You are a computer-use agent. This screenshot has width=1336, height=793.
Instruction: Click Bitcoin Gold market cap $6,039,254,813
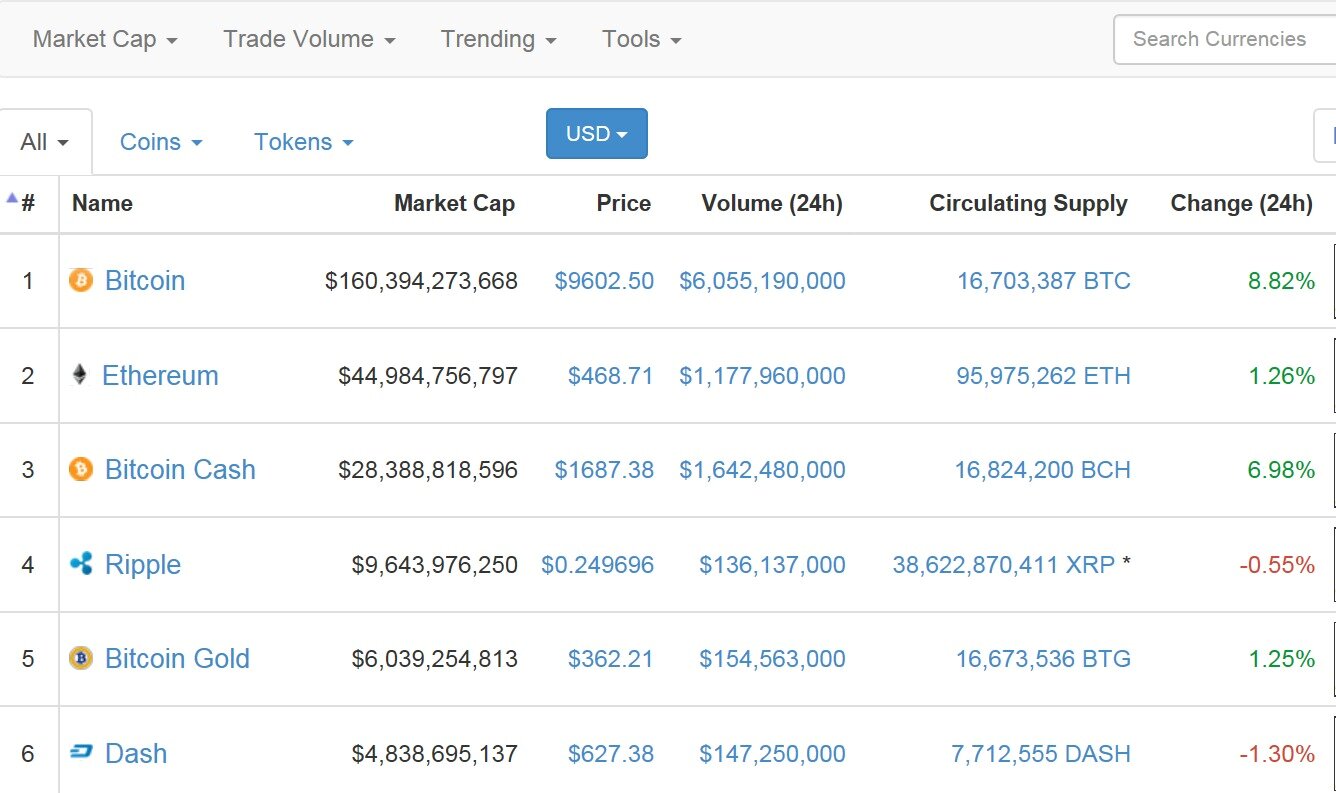435,659
